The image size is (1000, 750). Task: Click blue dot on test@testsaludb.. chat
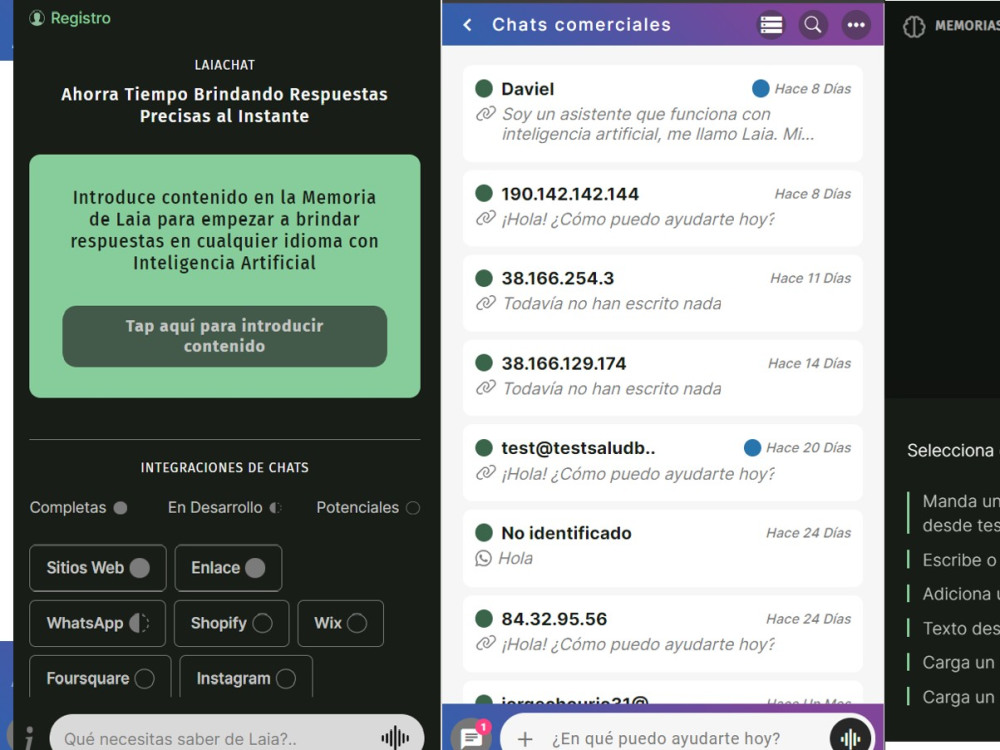pyautogui.click(x=753, y=448)
